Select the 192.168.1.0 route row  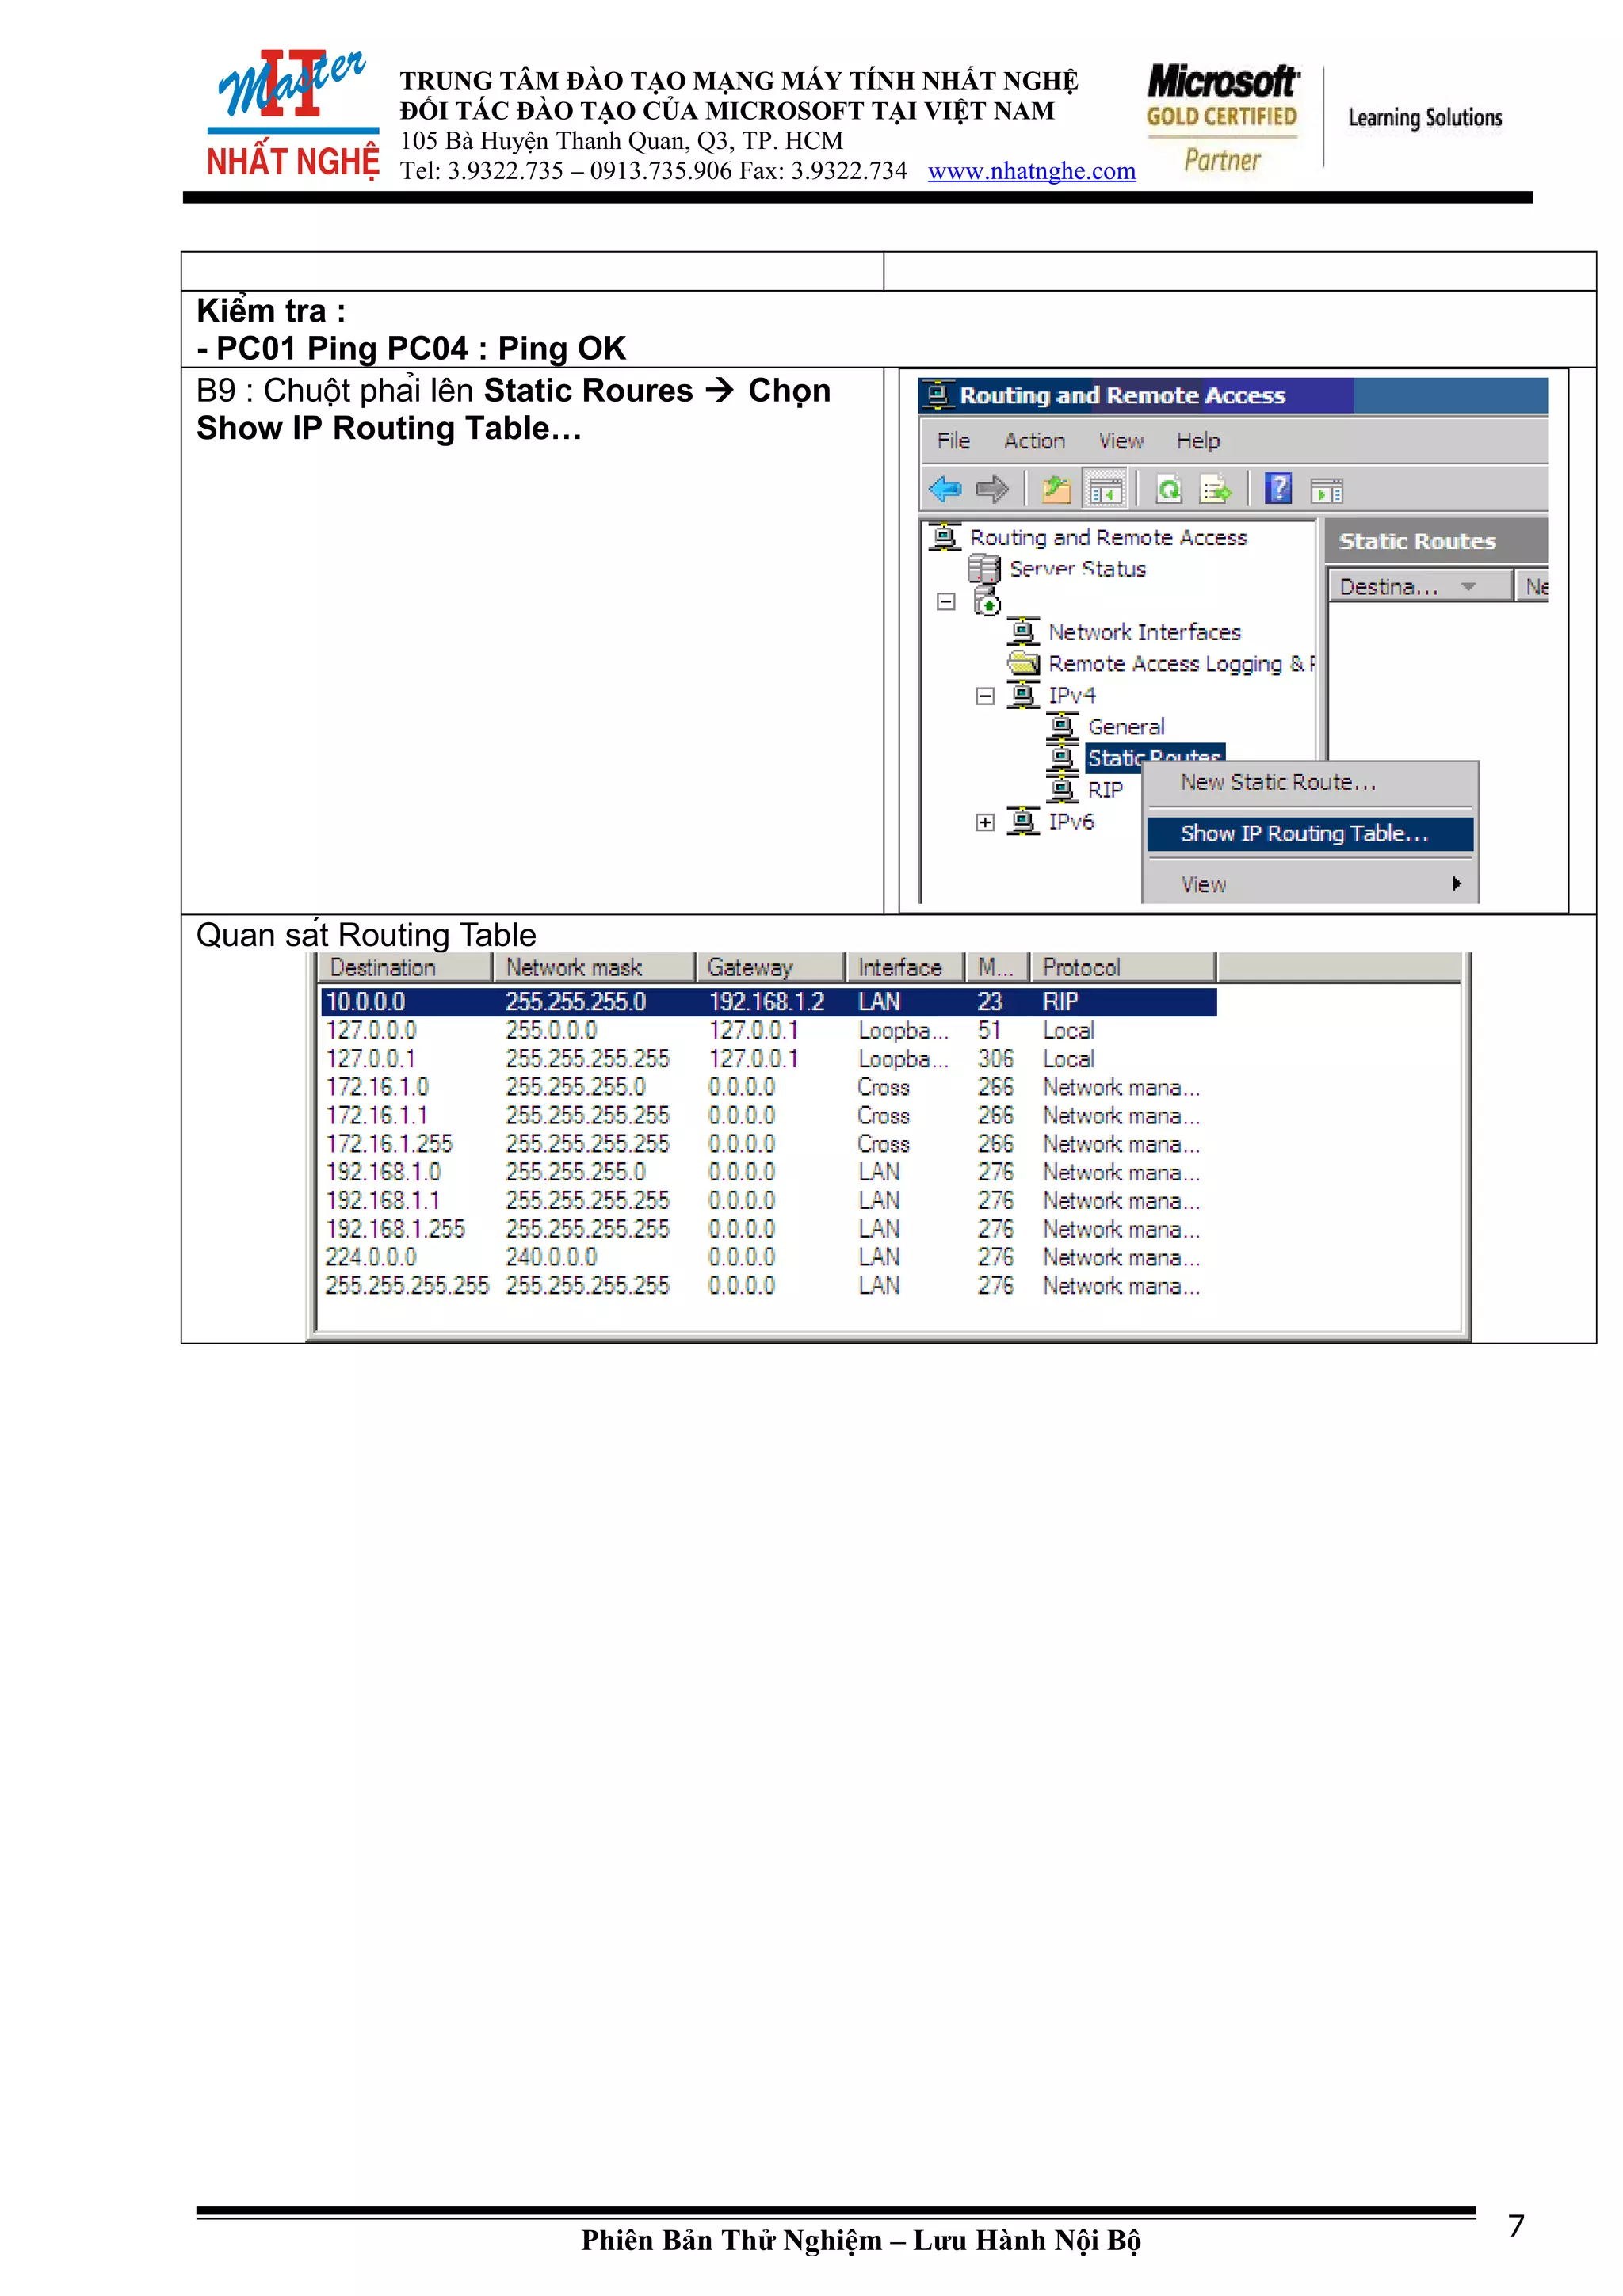(768, 1172)
